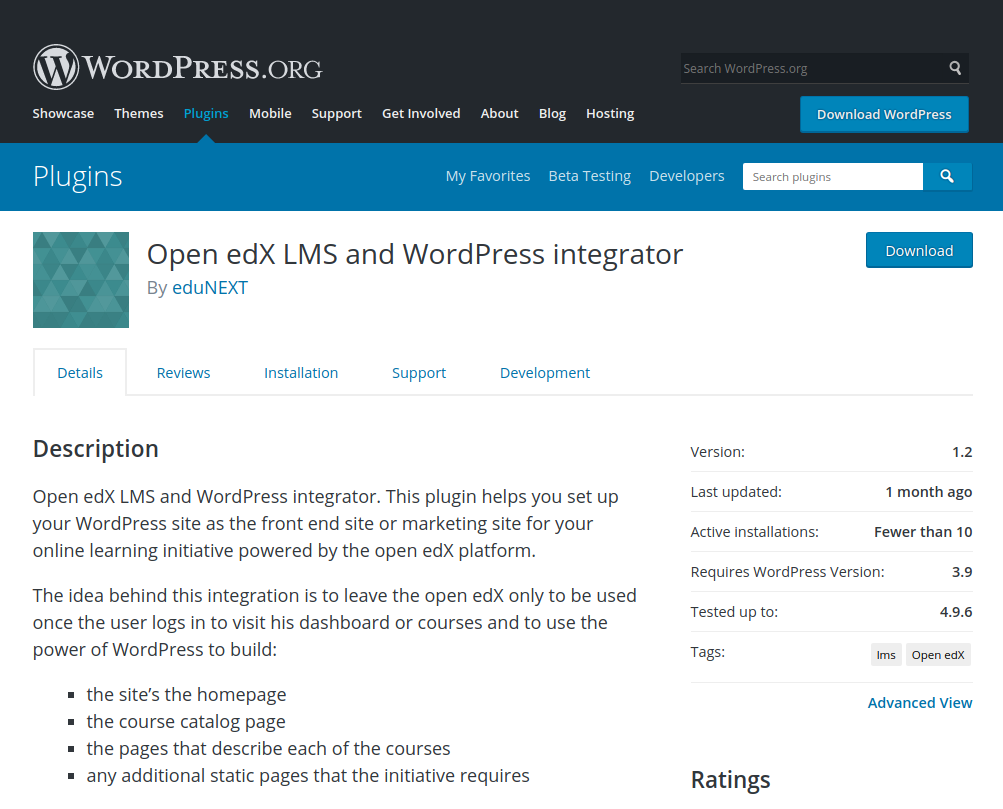Click 'the course catalog page' list item
This screenshot has width=1003, height=809.
[x=186, y=721]
